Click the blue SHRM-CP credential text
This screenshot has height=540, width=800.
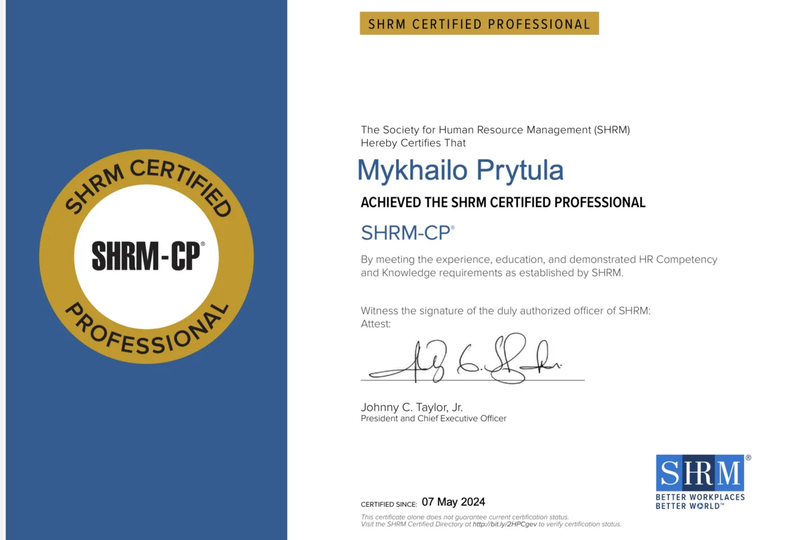408,233
